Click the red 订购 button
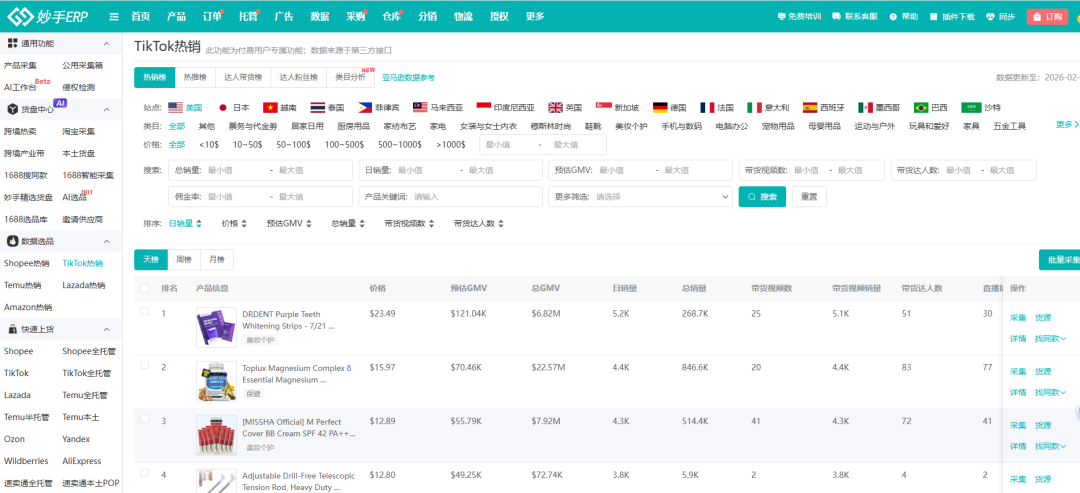The image size is (1080, 493). 1047,17
